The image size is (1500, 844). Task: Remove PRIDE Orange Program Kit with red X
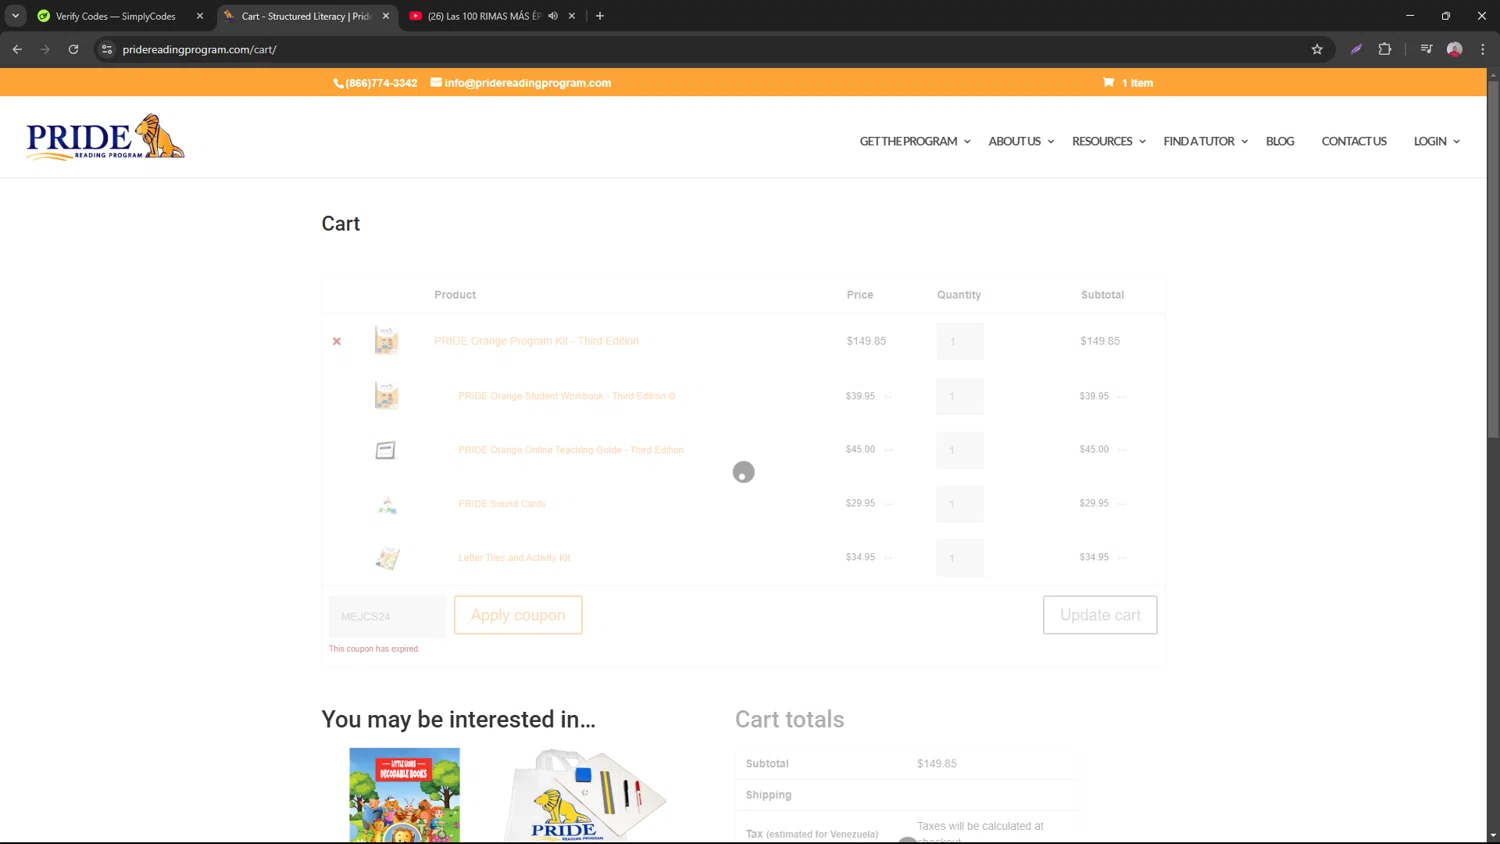(x=337, y=342)
